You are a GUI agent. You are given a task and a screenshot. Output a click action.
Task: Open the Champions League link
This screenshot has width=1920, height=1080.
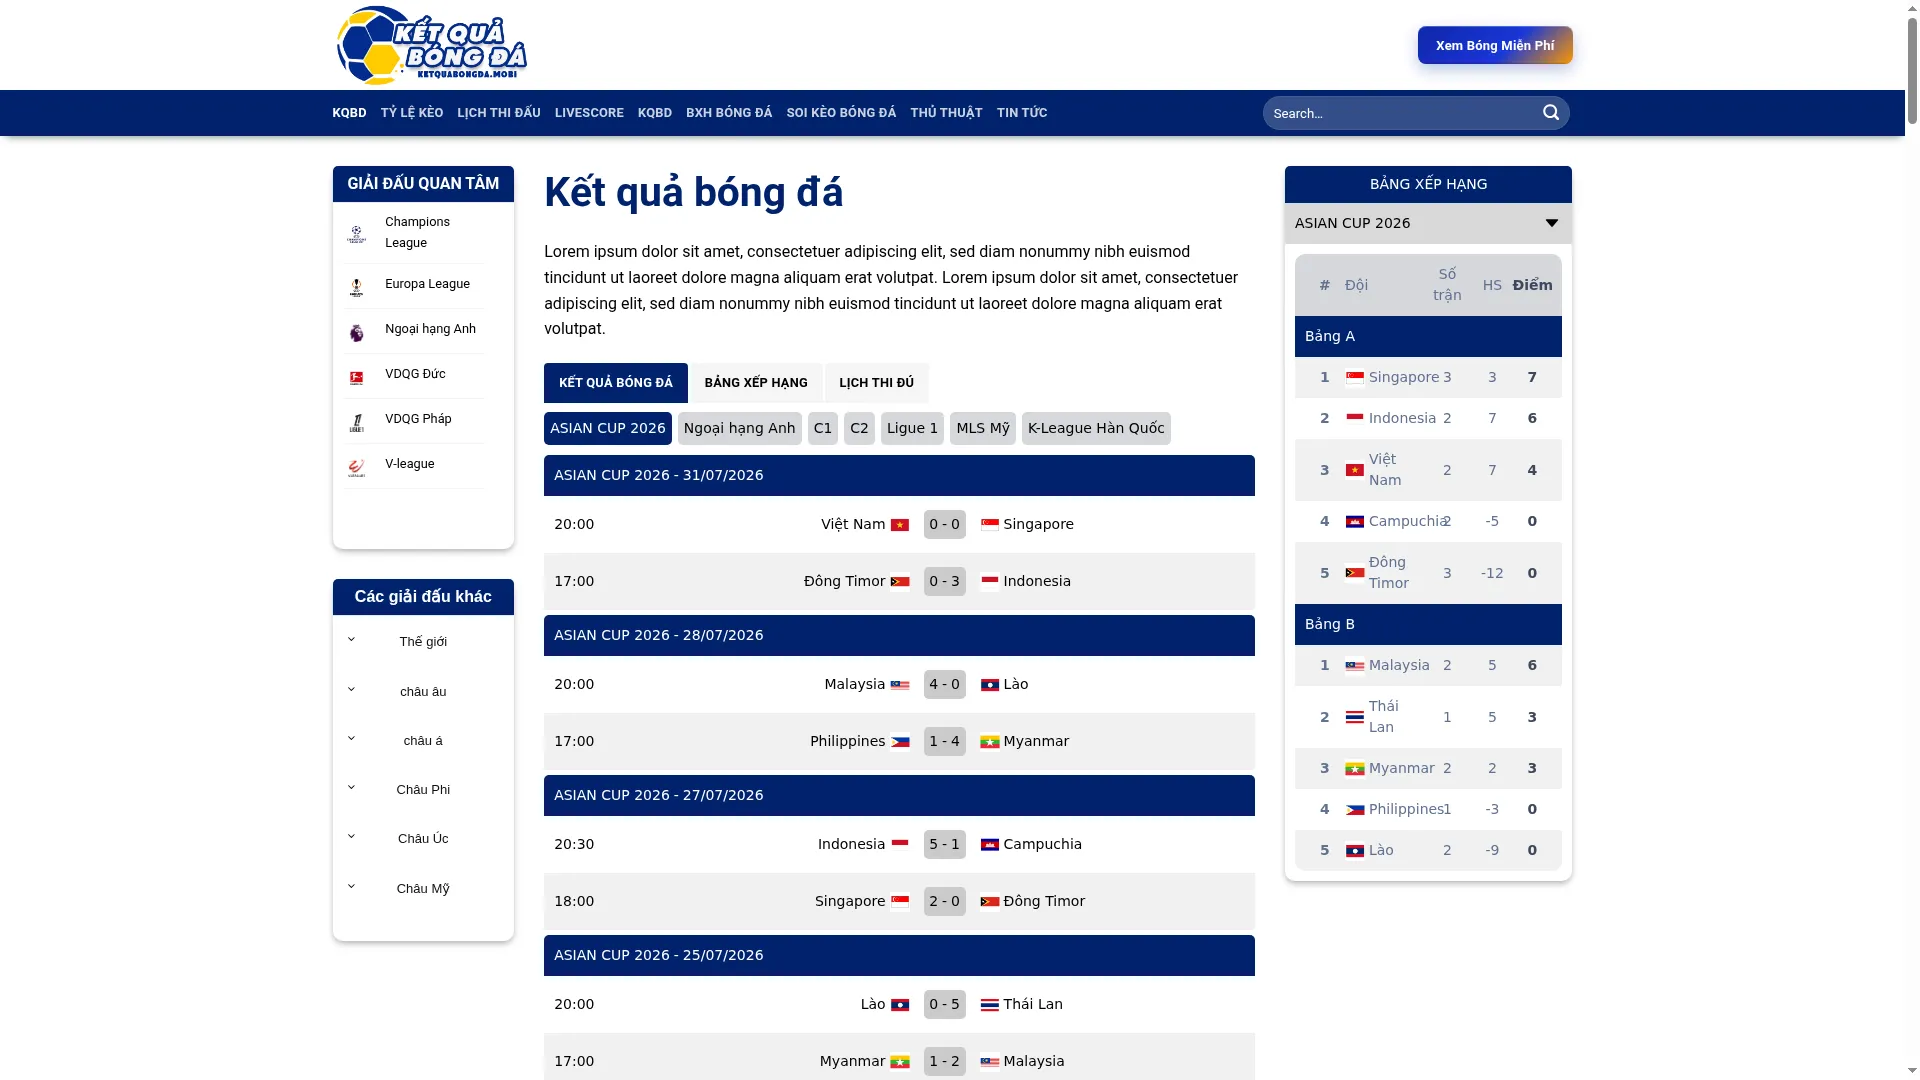click(417, 232)
